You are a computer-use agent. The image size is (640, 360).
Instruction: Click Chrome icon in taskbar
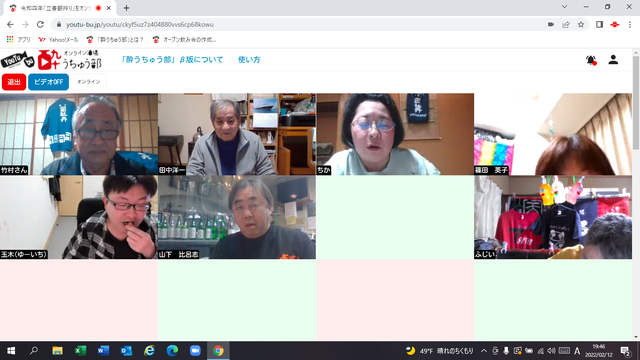(218, 351)
